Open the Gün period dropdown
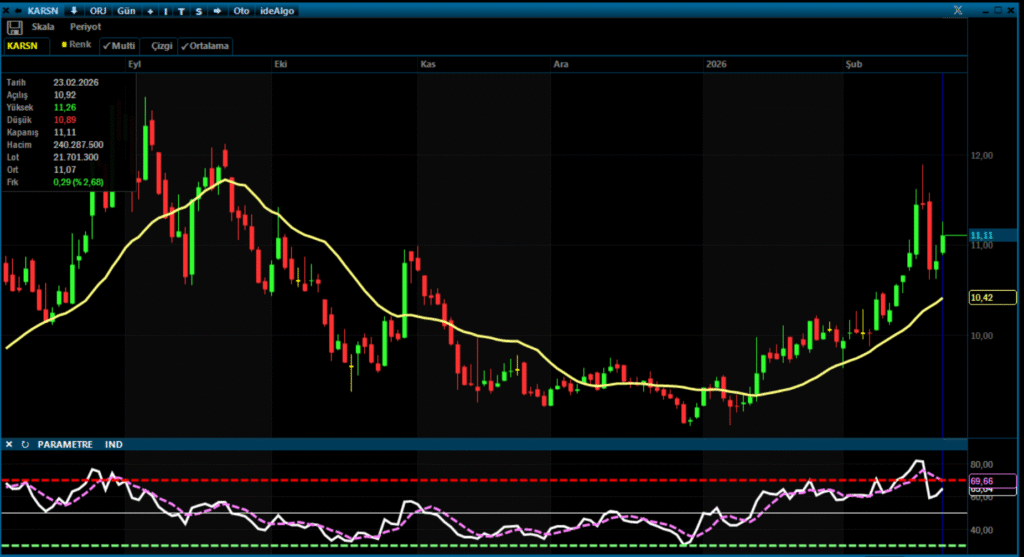This screenshot has height=557, width=1024. point(128,10)
